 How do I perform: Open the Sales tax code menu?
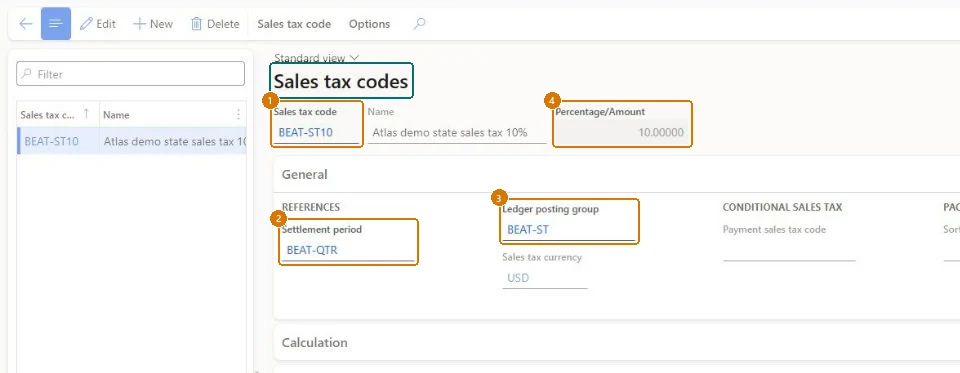click(294, 24)
